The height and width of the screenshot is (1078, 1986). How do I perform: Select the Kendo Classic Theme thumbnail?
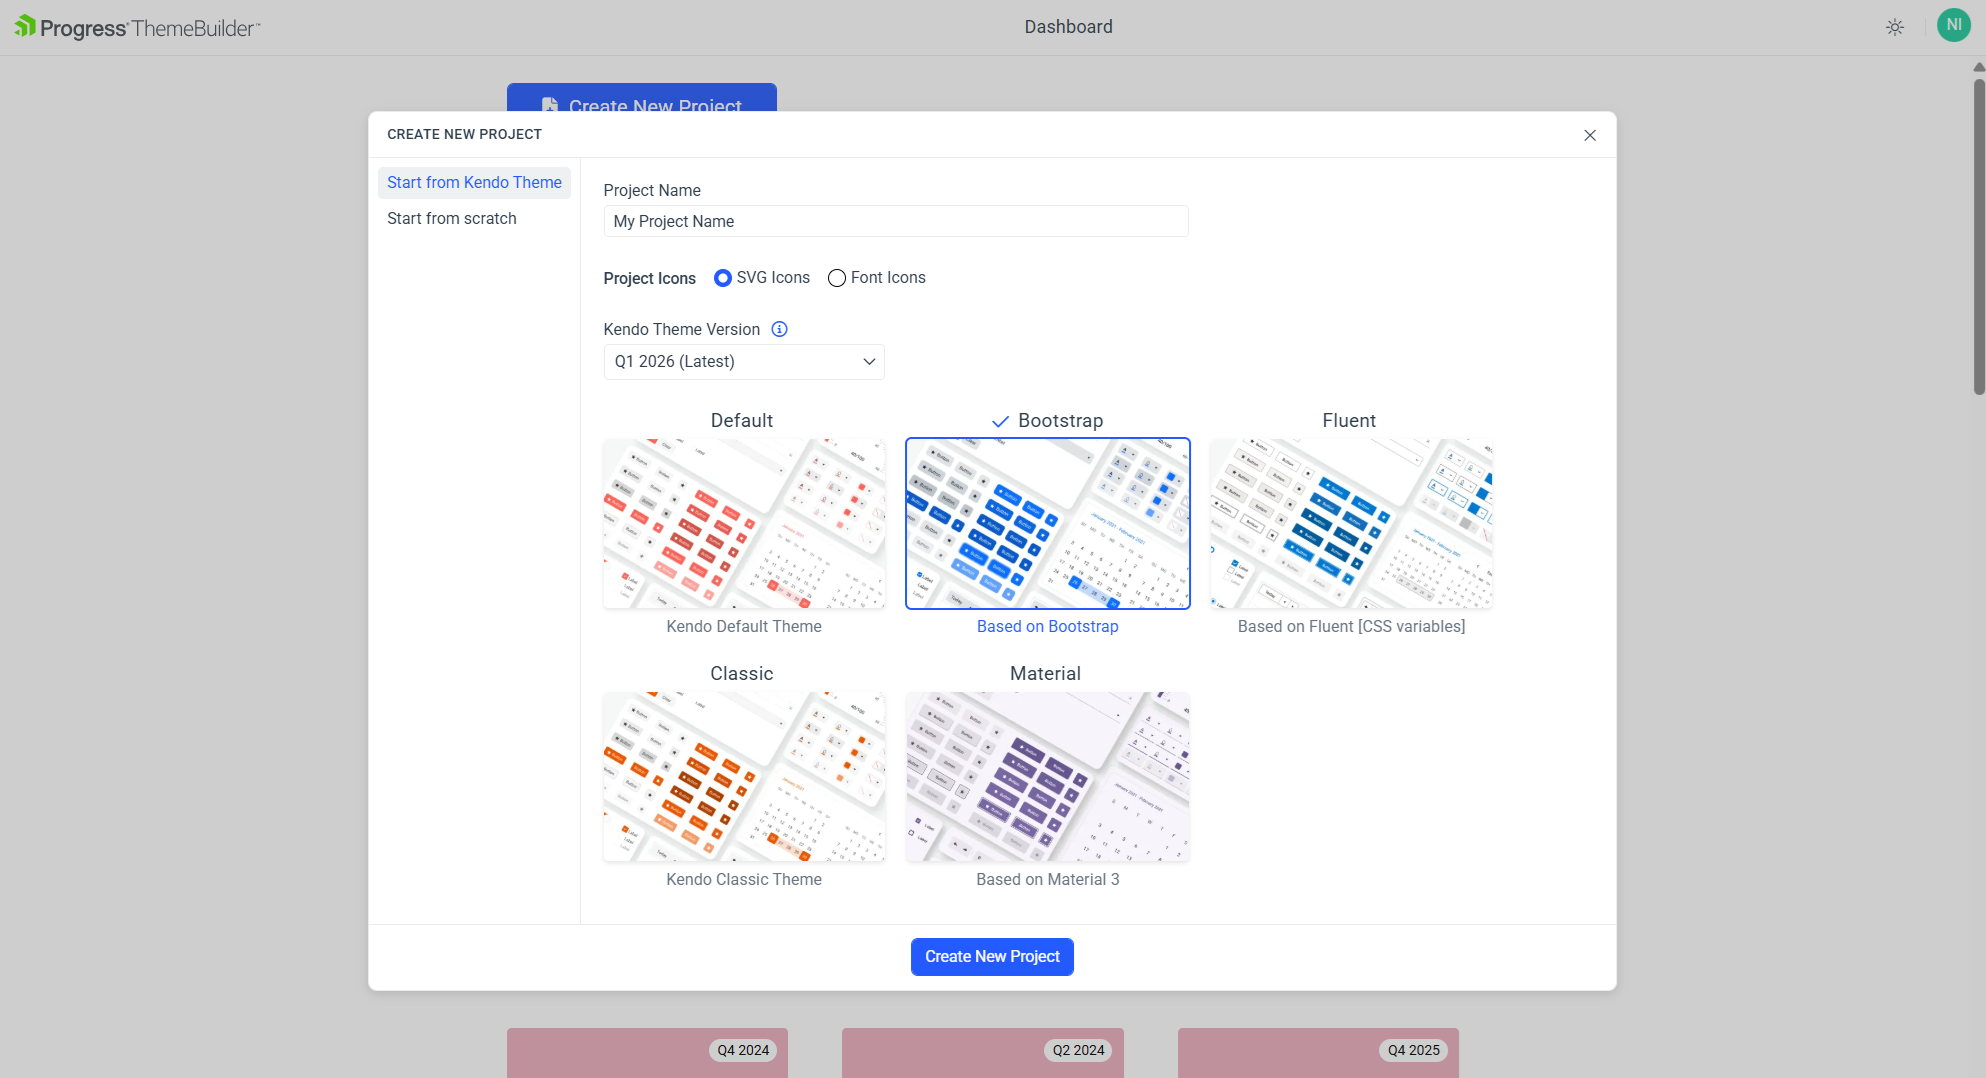click(x=743, y=776)
